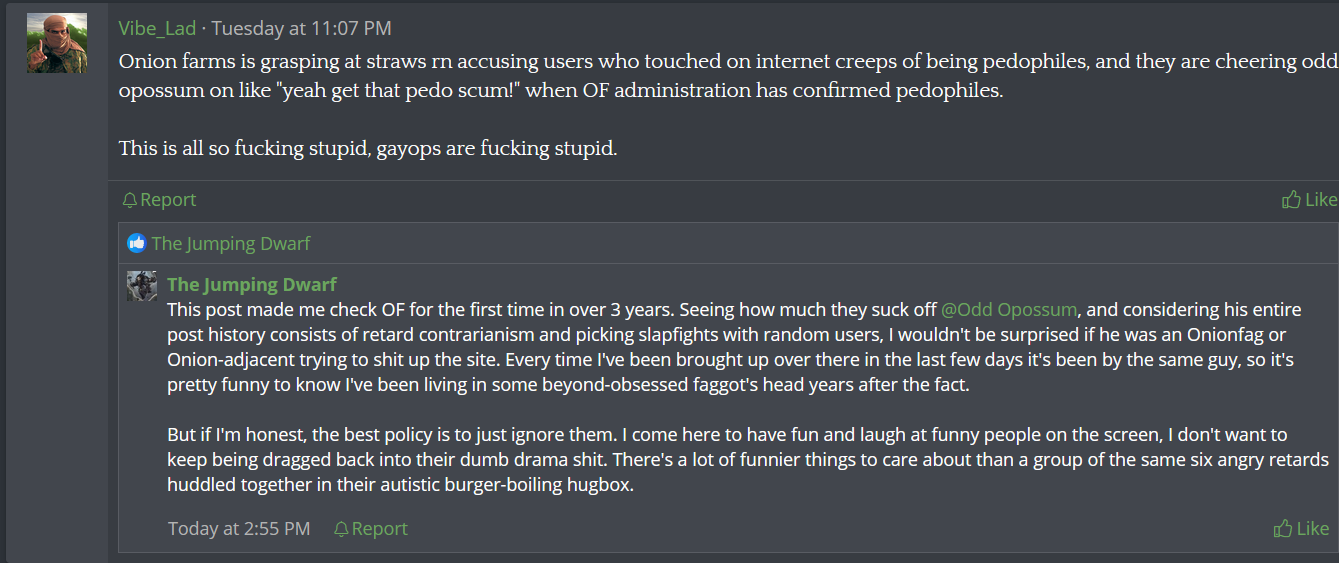The width and height of the screenshot is (1339, 563).
Task: Click The Jumping Dwarf's small avatar
Action: point(142,286)
